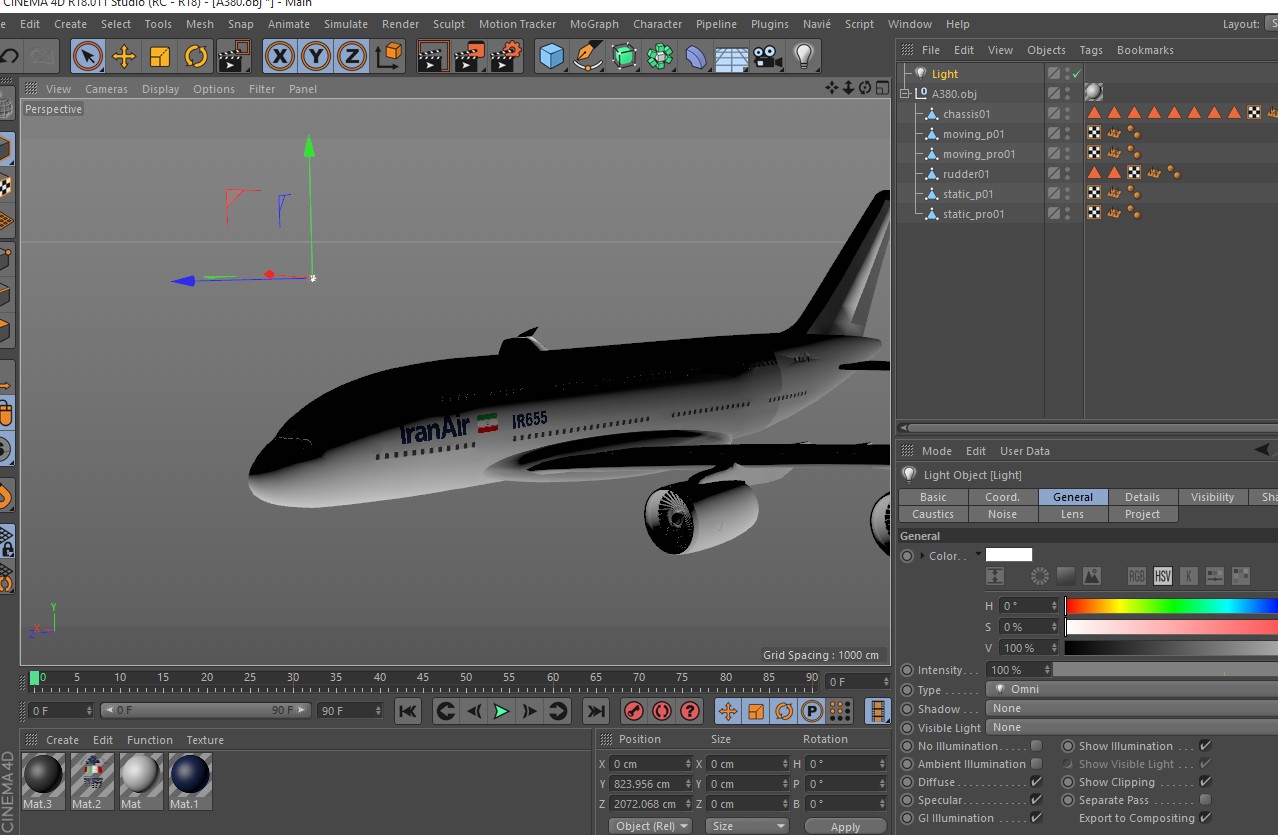This screenshot has height=835, width=1278.
Task: Open the Size mode dropdown
Action: (747, 826)
